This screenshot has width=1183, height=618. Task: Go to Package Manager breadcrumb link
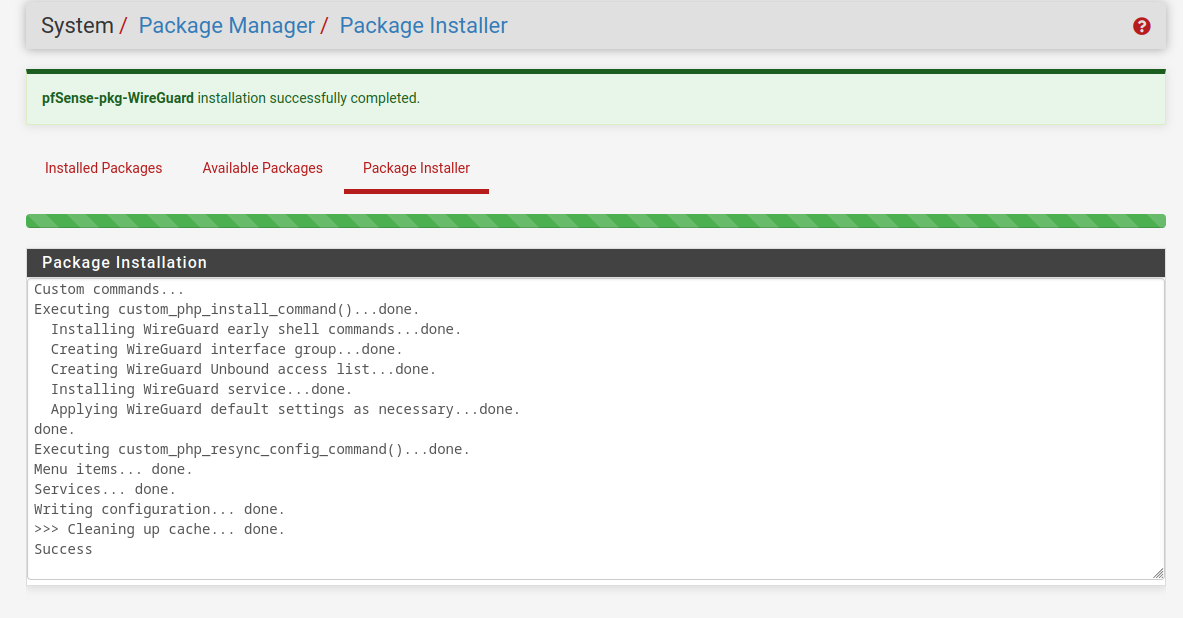pos(226,26)
